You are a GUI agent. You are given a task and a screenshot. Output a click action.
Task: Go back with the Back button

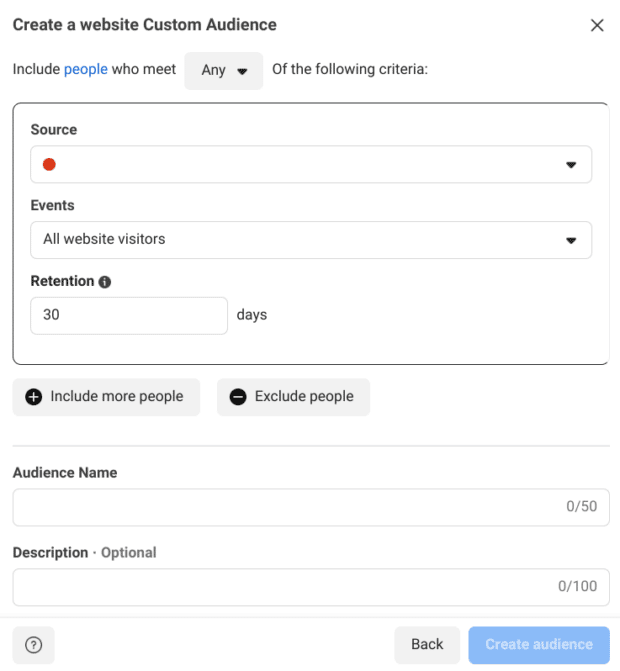[427, 645]
